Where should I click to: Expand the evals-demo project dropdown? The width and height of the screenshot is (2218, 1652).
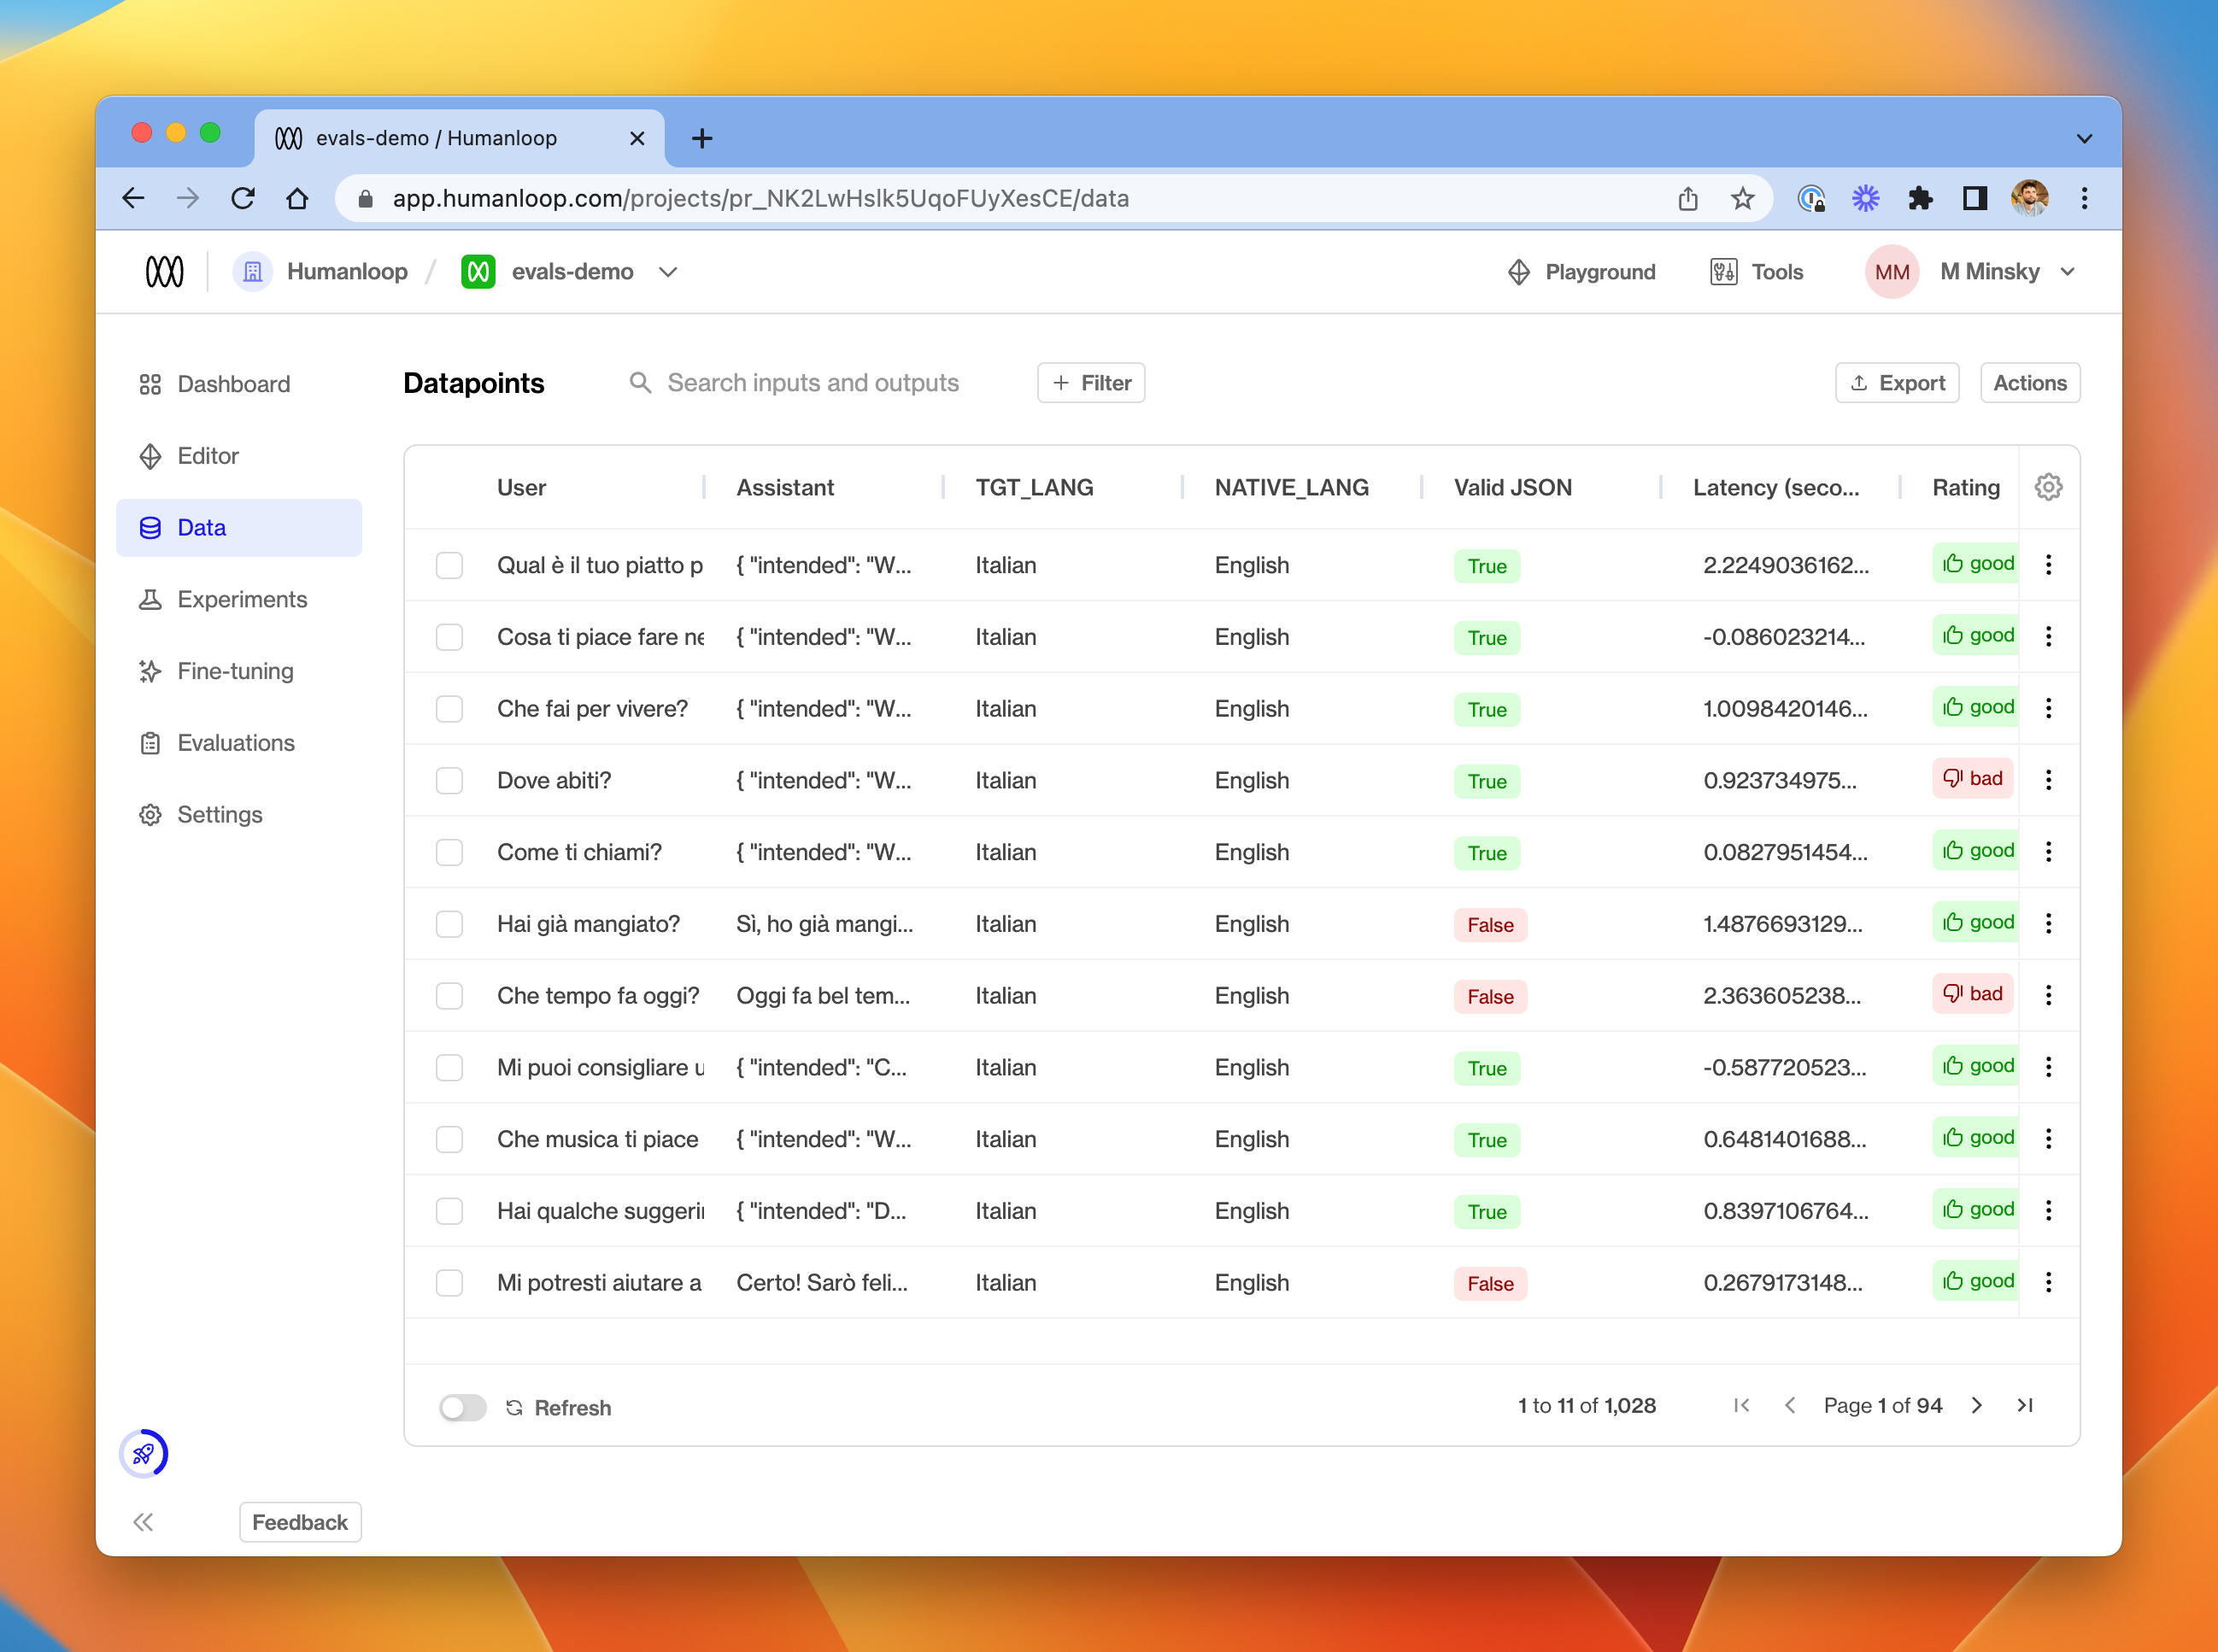[668, 272]
